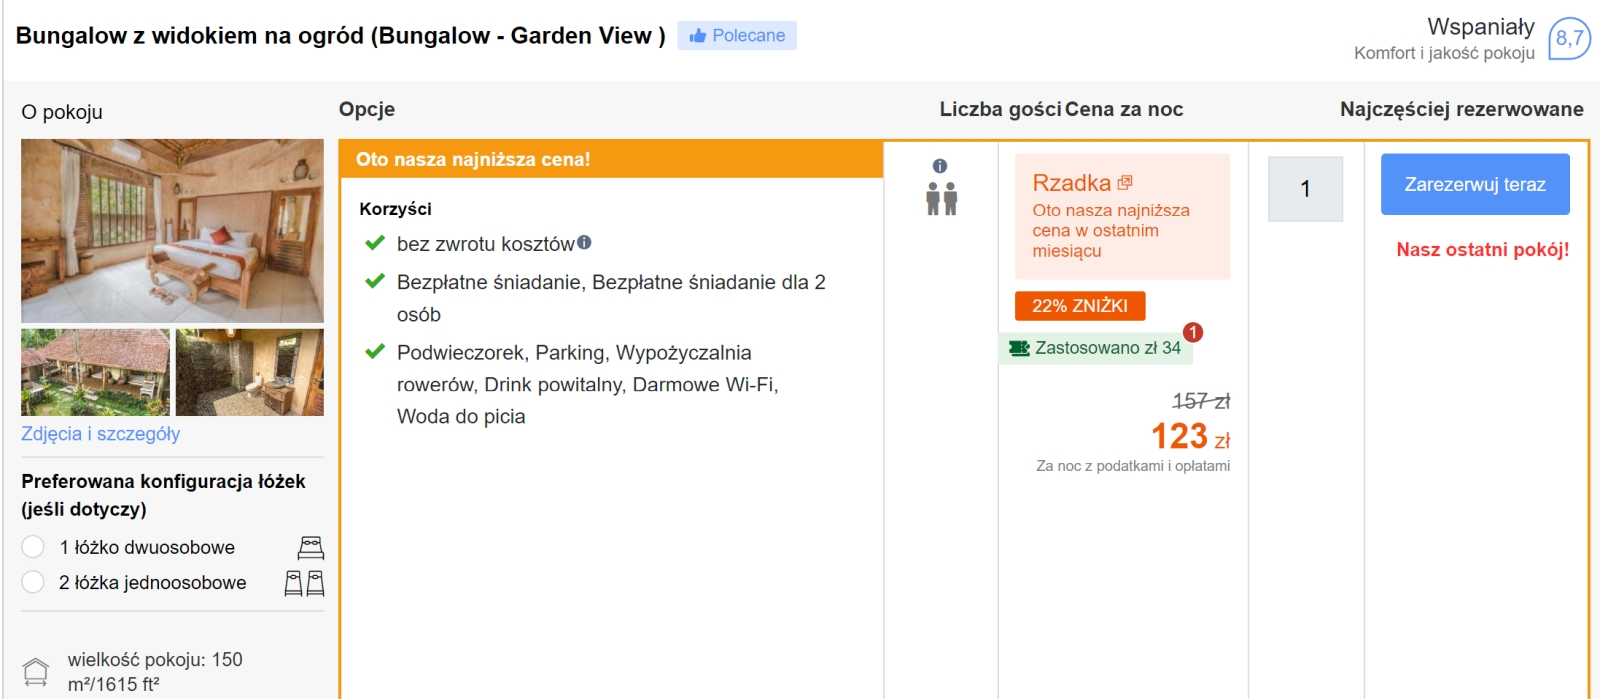Click the crossed-out '157 zł' price
Screen dimensions: 1600x699
pyautogui.click(x=1201, y=401)
